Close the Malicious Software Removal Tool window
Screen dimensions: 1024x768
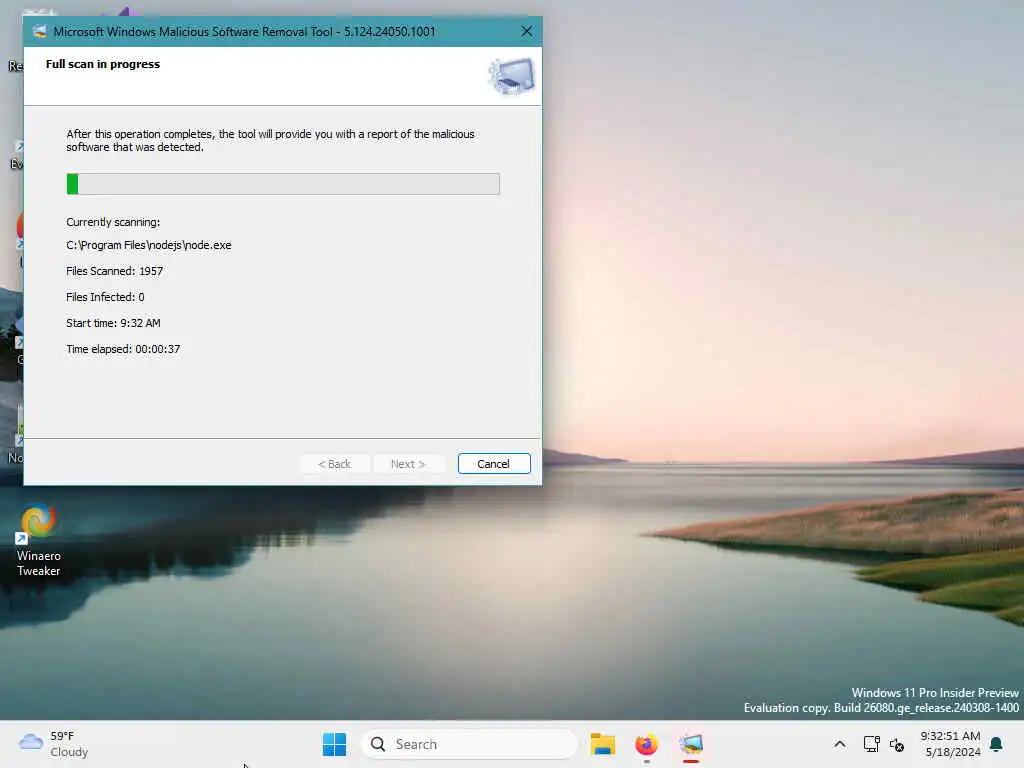tap(527, 31)
